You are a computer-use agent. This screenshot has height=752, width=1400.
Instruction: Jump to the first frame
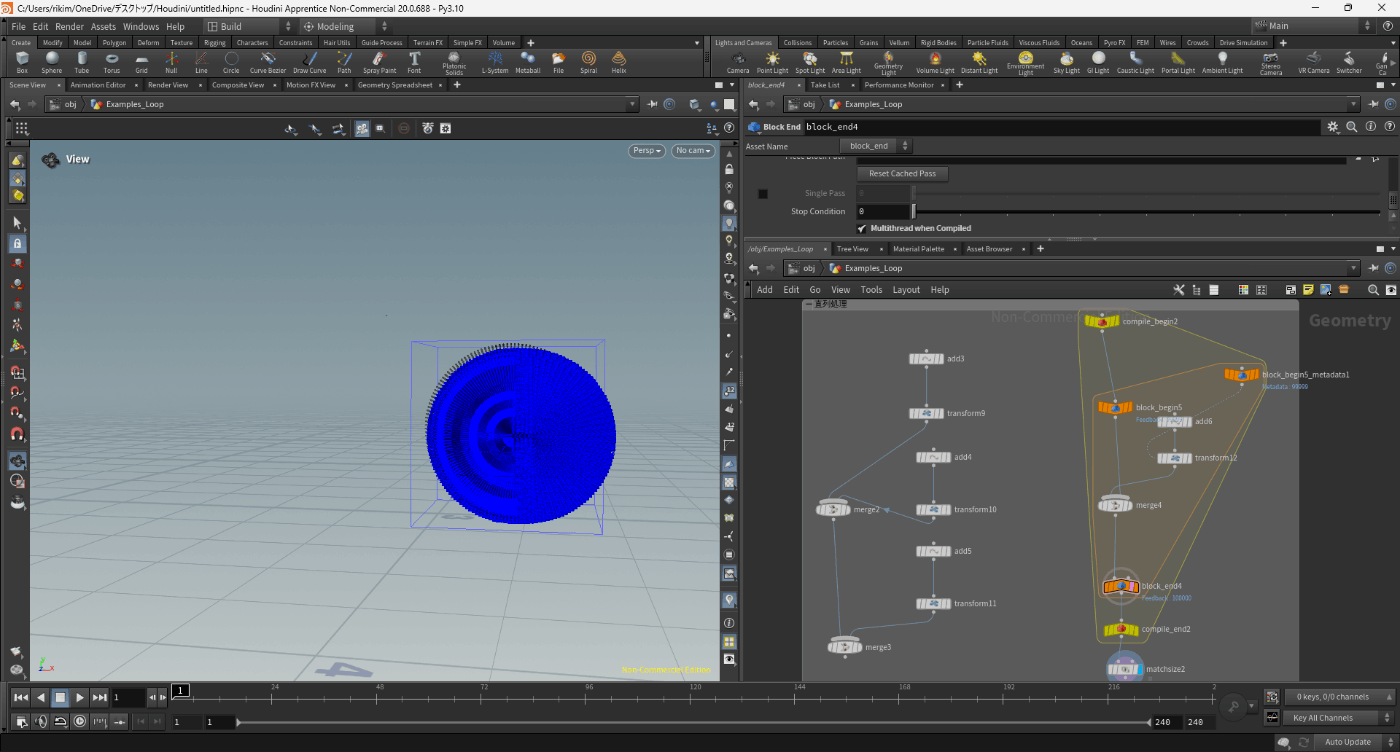coord(20,697)
